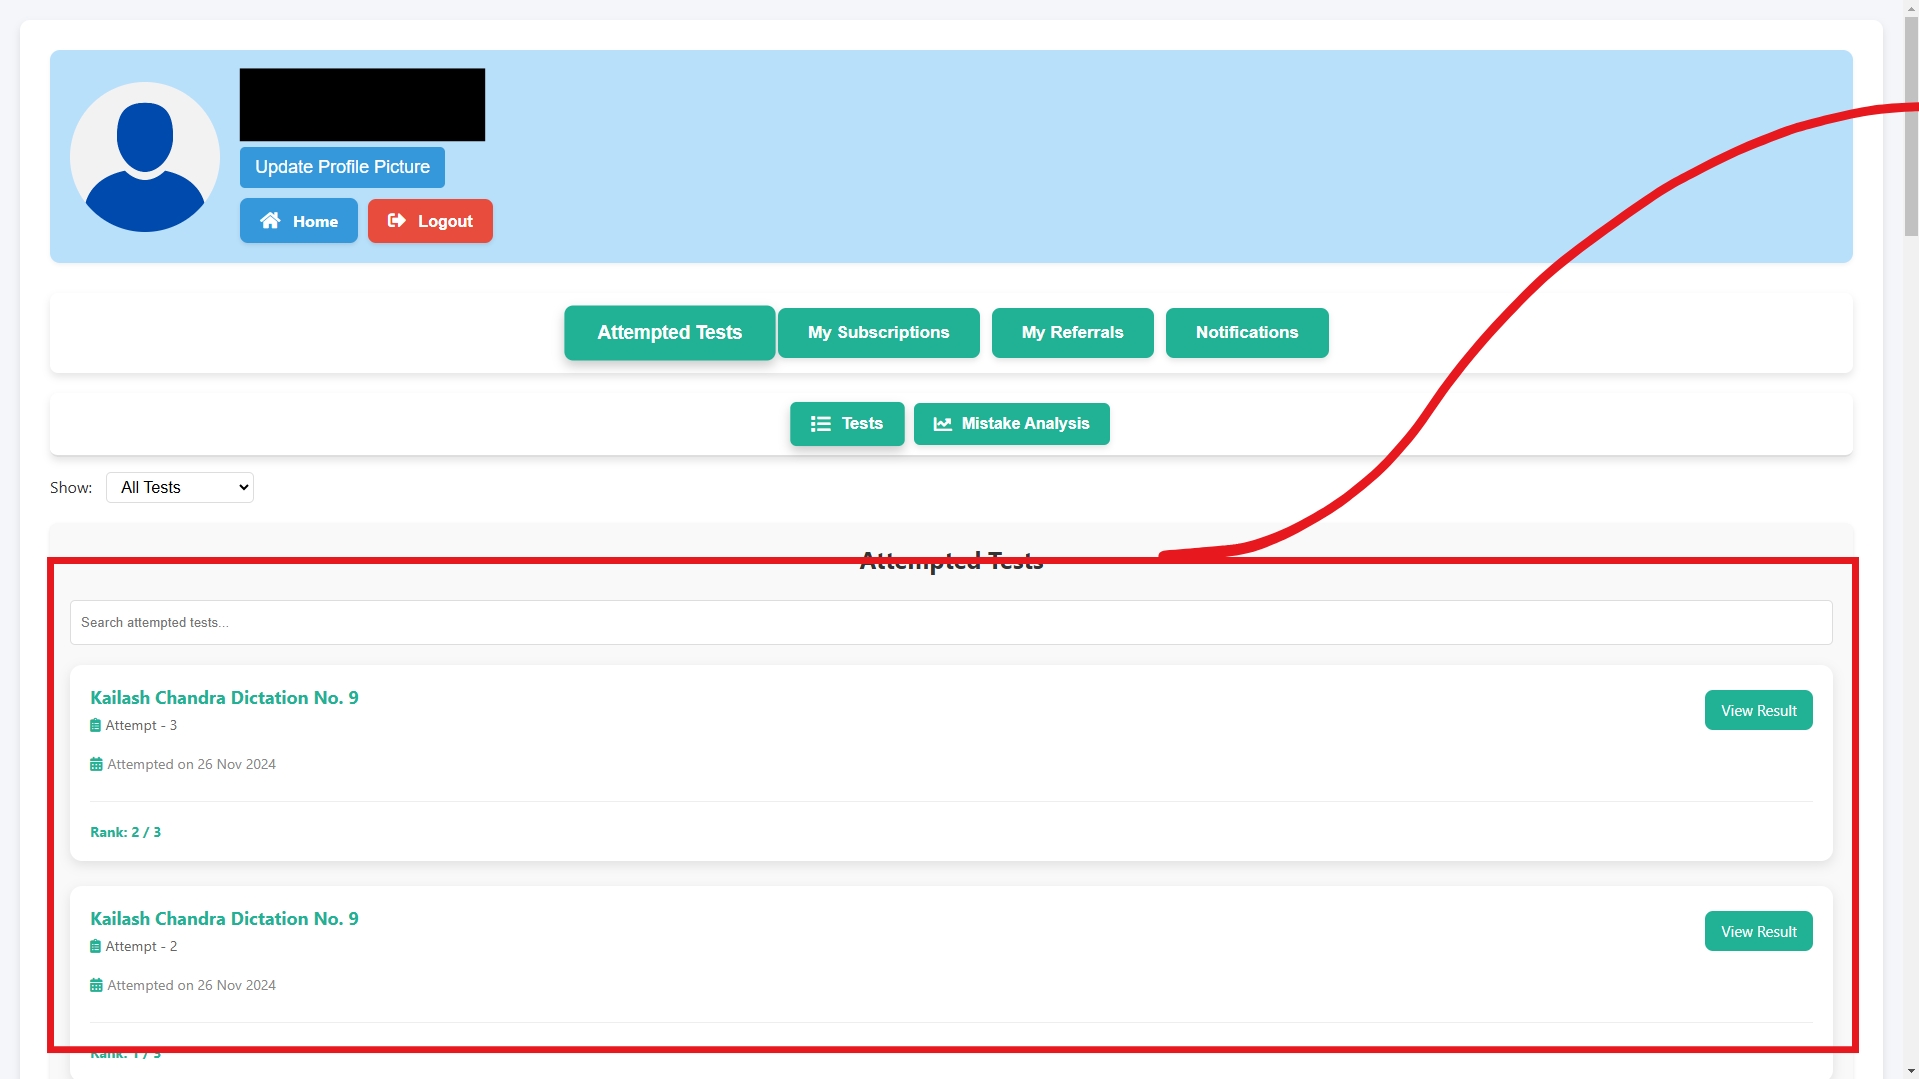
Task: Click the chart icon beside Mistake Analysis
Action: (941, 423)
